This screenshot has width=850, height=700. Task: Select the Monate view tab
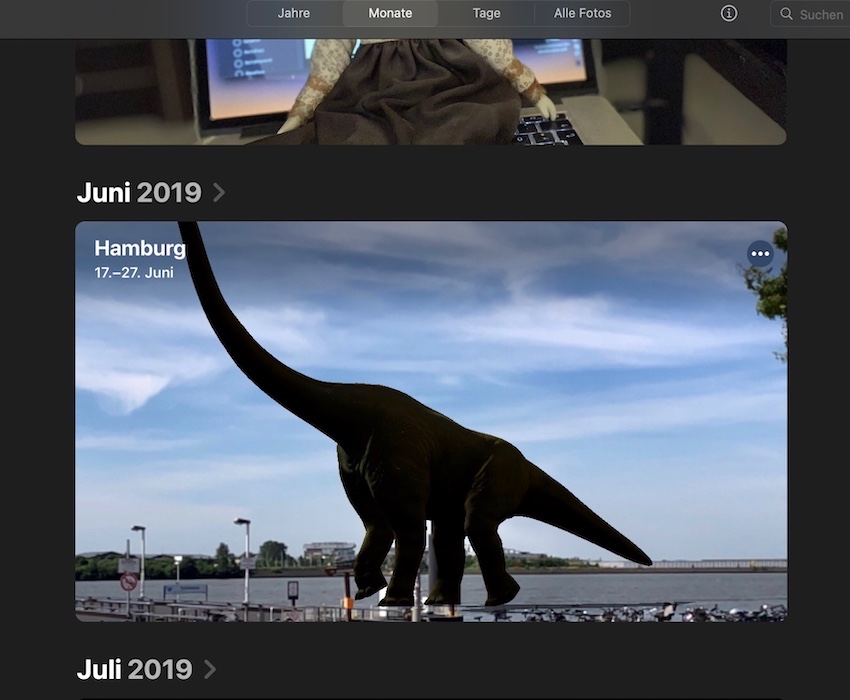tap(390, 13)
